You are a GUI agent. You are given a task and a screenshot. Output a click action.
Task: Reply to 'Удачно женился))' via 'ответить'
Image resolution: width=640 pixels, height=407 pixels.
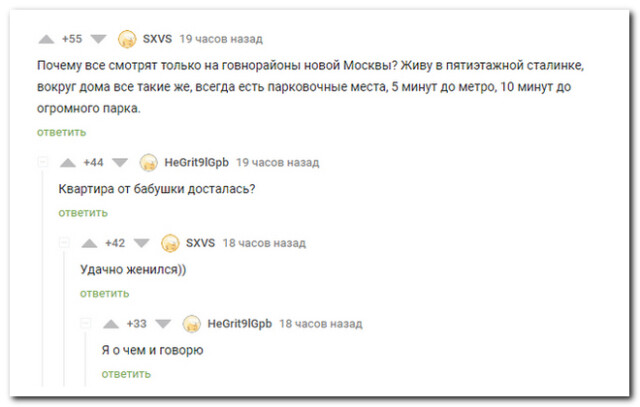tap(104, 294)
